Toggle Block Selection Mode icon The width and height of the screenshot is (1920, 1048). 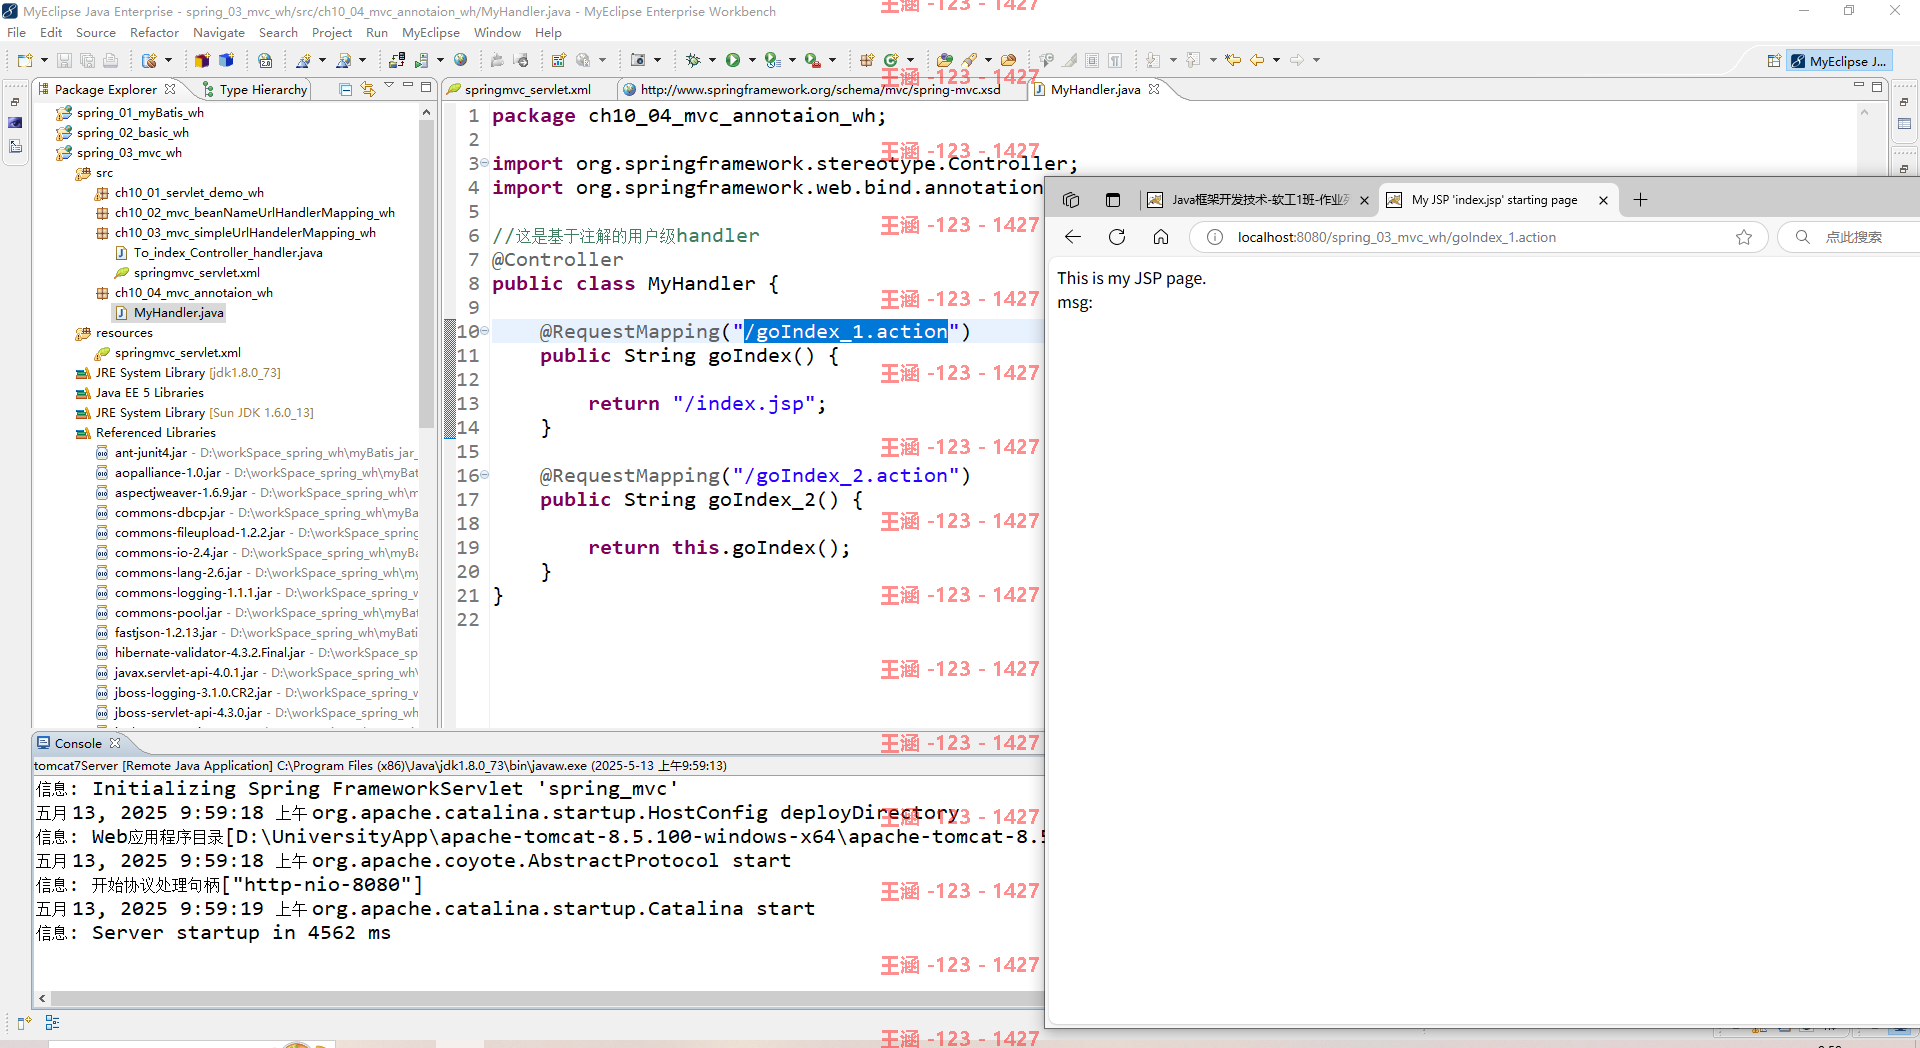tap(1092, 60)
